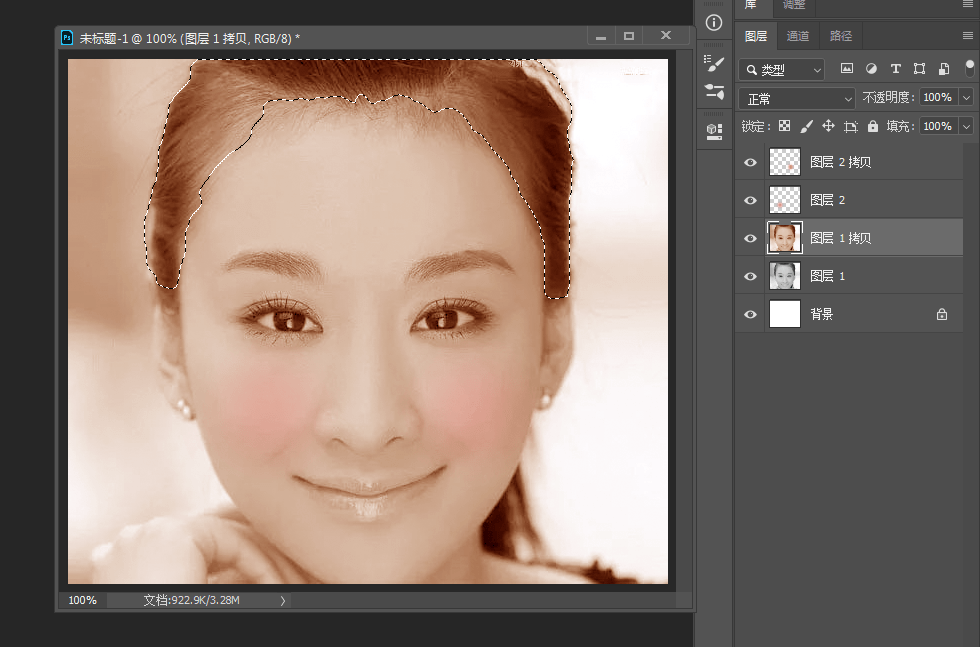The height and width of the screenshot is (647, 980).
Task: Filter layers by type (T) layers
Action: [895, 69]
